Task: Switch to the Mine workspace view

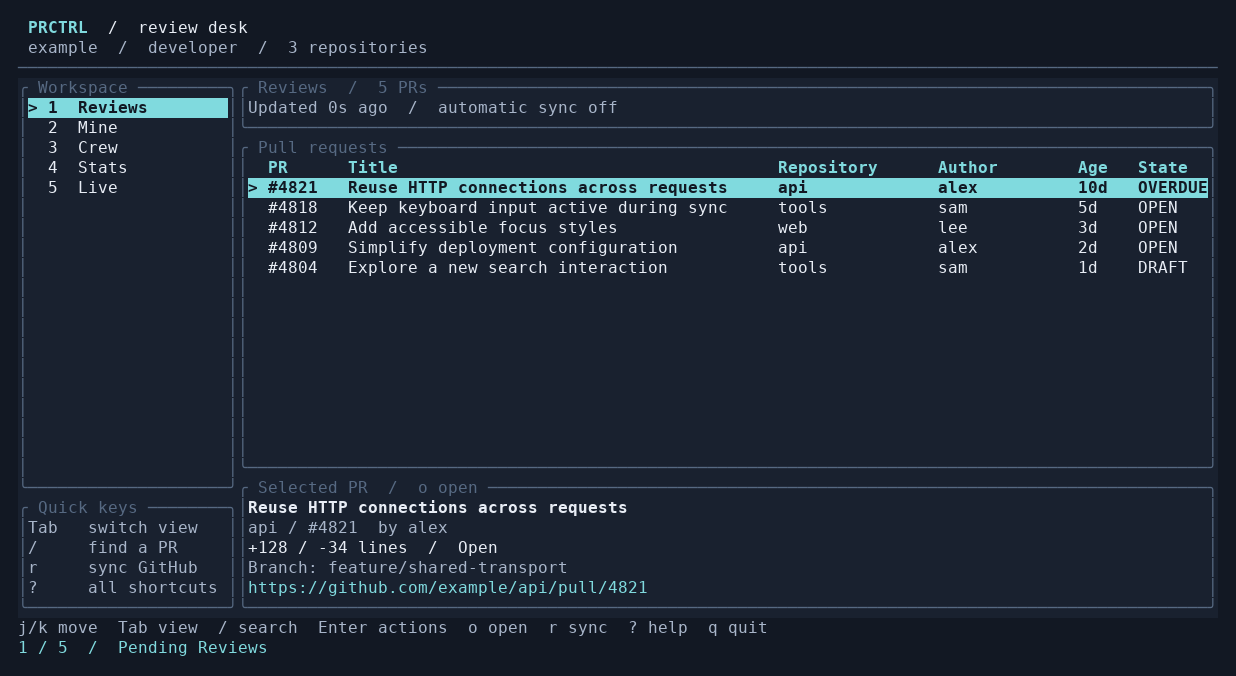Action: point(128,128)
